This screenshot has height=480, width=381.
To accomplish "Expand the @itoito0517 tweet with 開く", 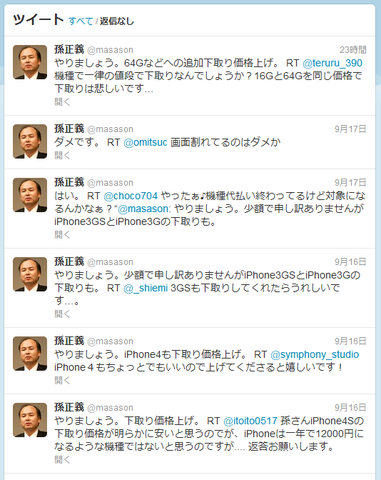I will [x=62, y=460].
